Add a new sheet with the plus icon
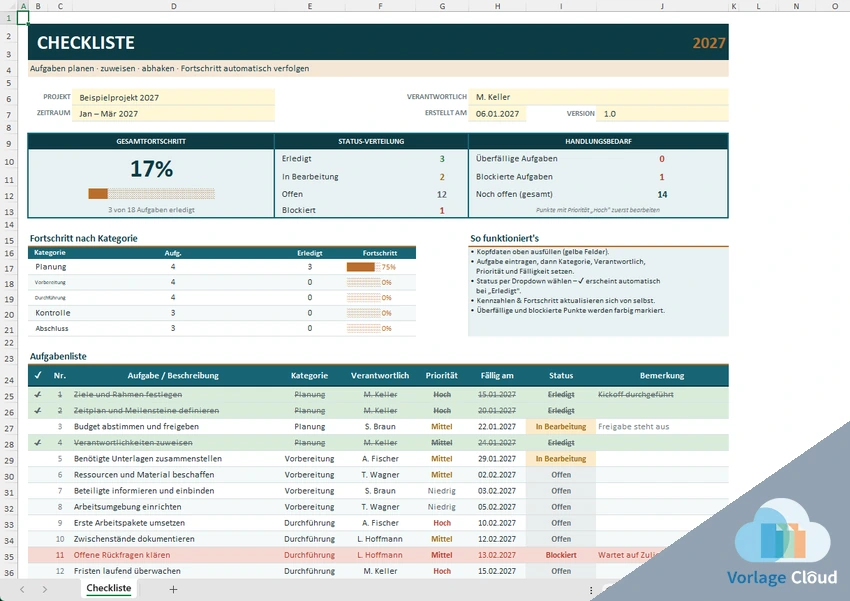 [x=173, y=589]
